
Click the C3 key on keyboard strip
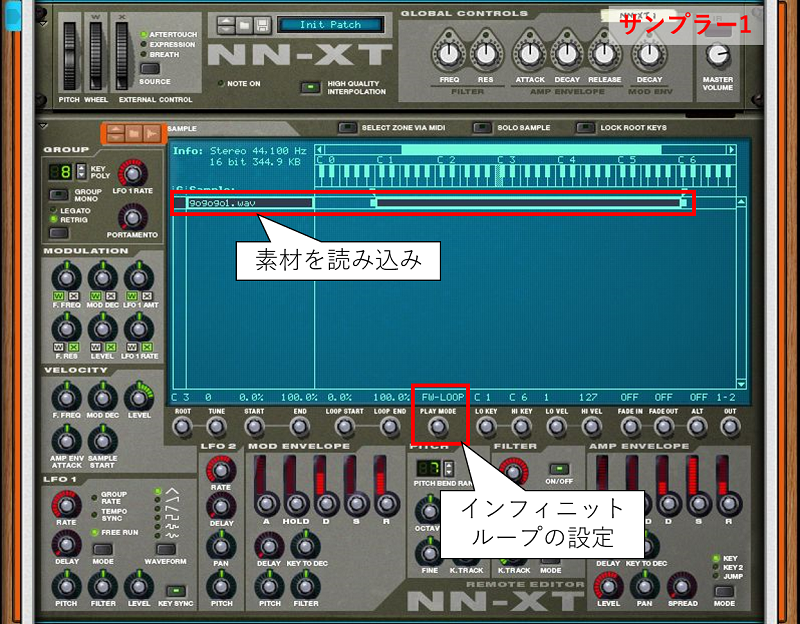click(x=501, y=174)
